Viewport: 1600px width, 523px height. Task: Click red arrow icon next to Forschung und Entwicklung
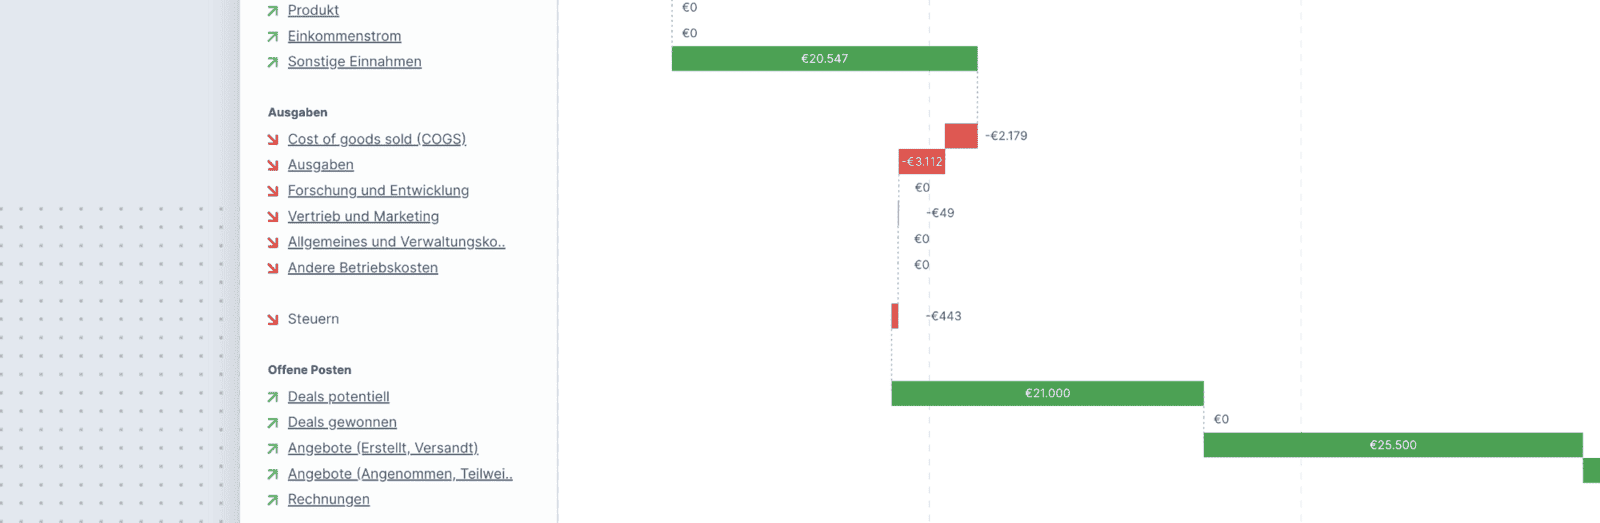[272, 191]
